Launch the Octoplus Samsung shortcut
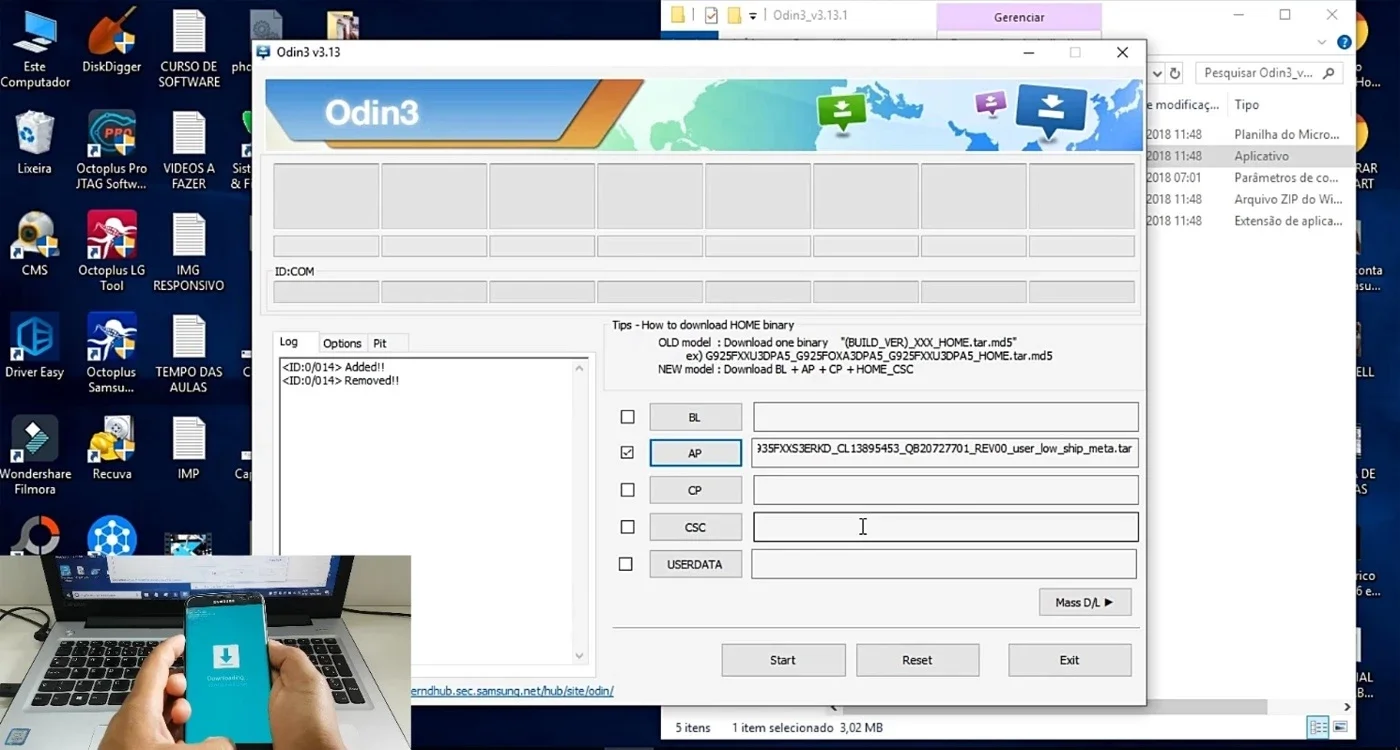The height and width of the screenshot is (750, 1400). [111, 353]
